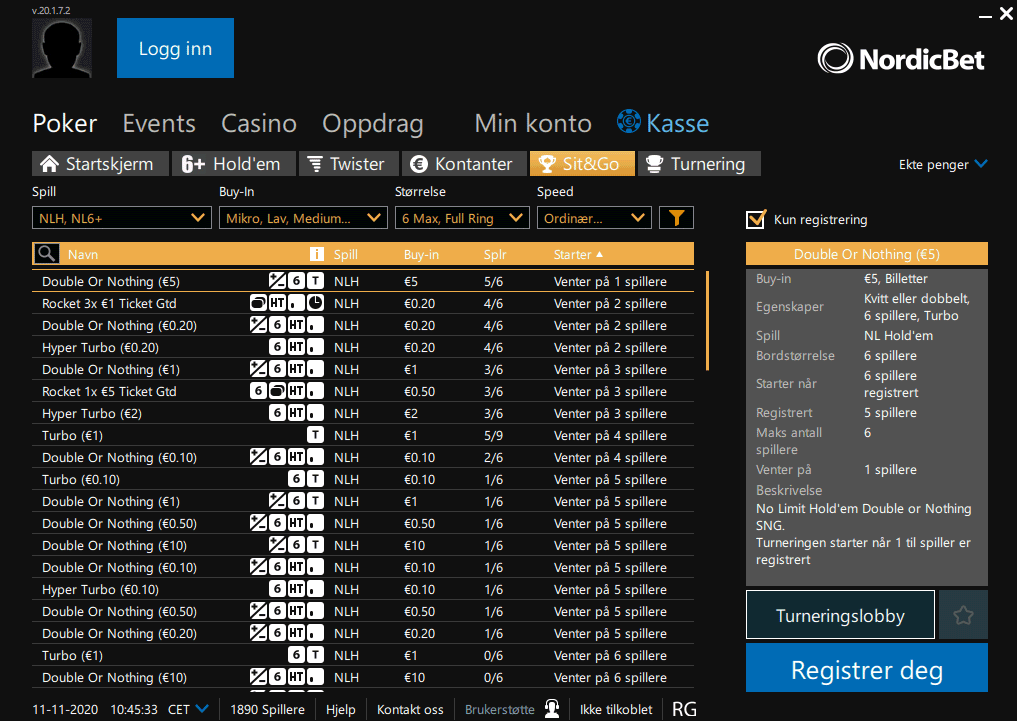Click the info icon in the table header
Image resolution: width=1017 pixels, height=721 pixels.
tap(316, 254)
